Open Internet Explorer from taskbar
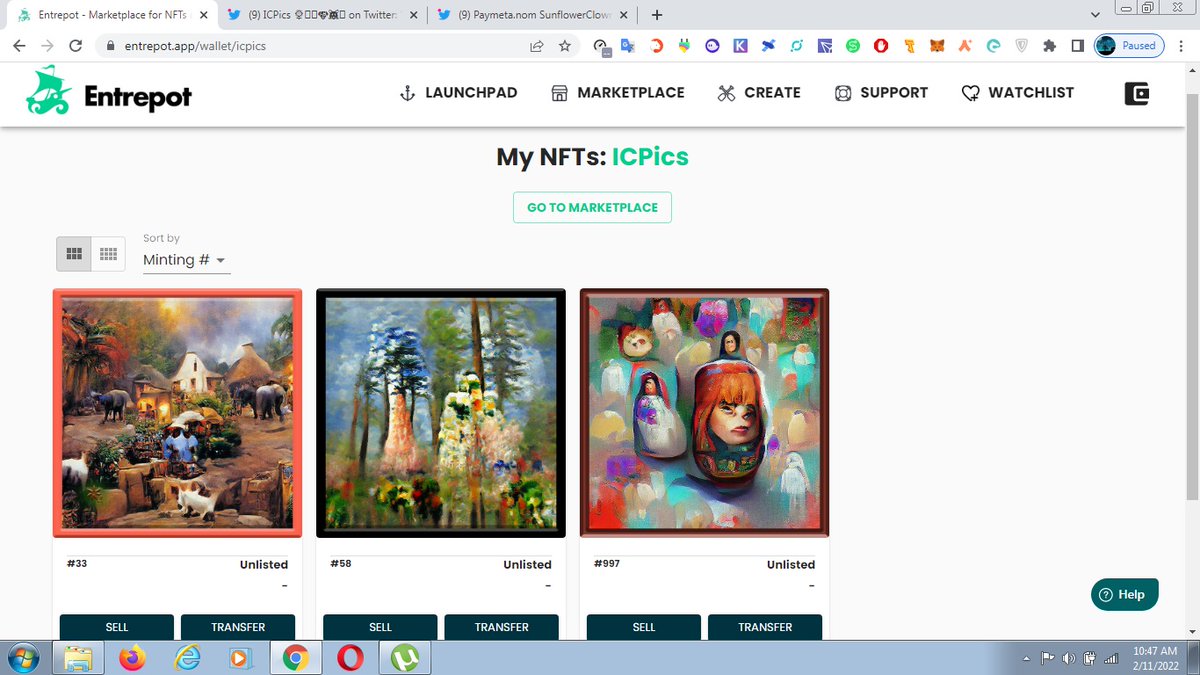The height and width of the screenshot is (675, 1200). (187, 657)
